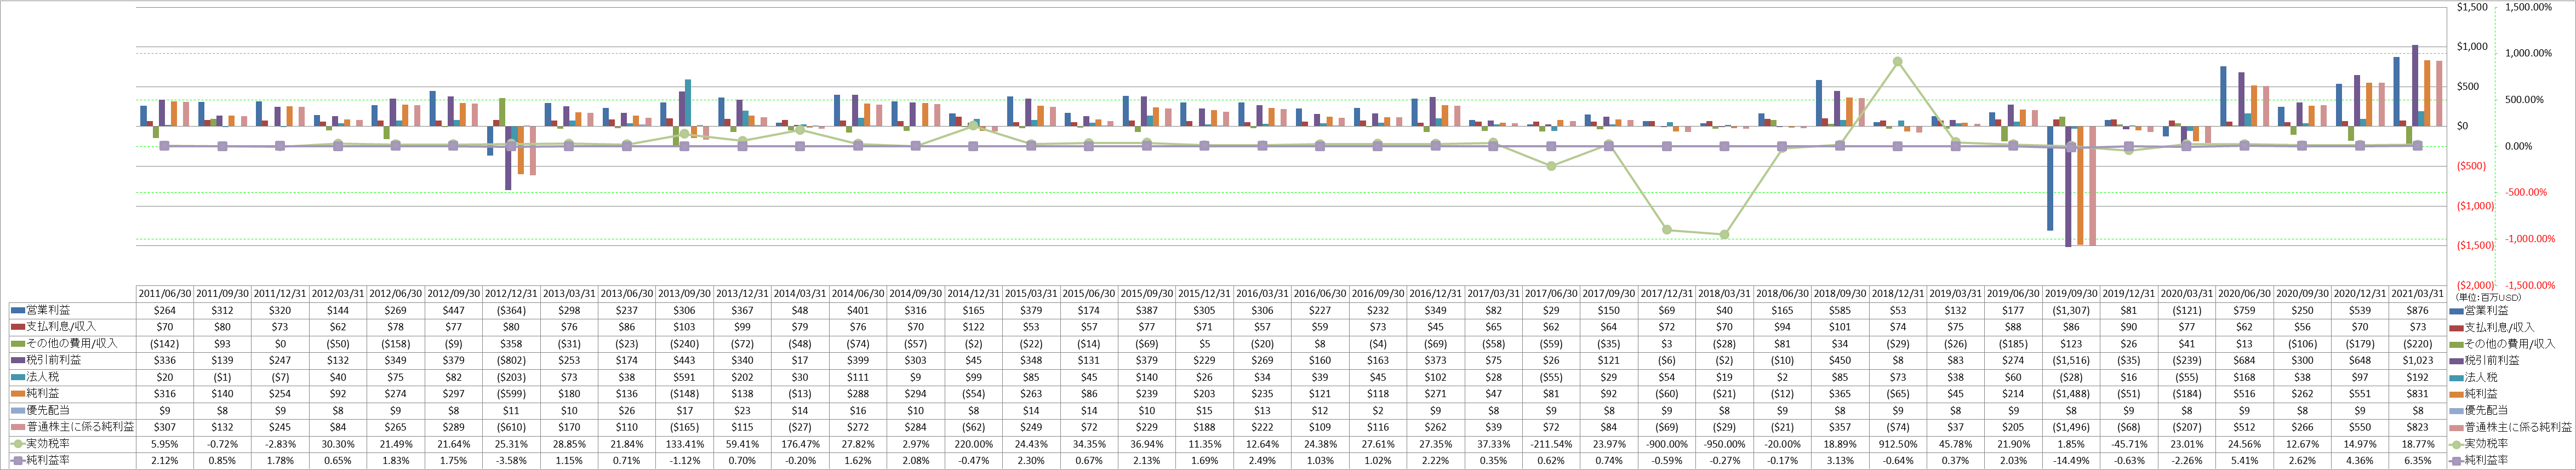Click 税引前利益 value ($802) for 2012/12/31

click(511, 360)
